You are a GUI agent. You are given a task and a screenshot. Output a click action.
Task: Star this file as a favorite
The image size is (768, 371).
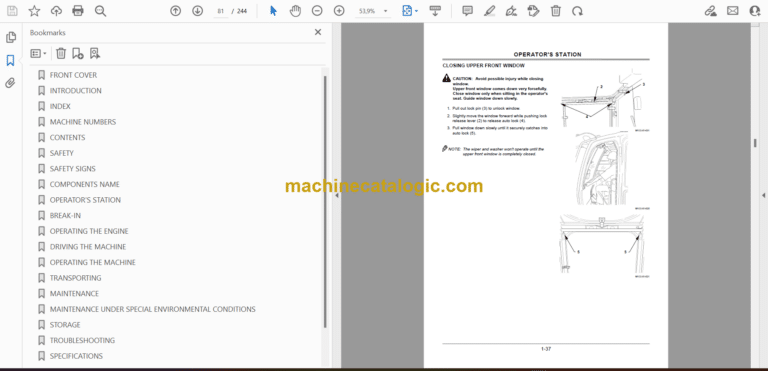pos(34,11)
